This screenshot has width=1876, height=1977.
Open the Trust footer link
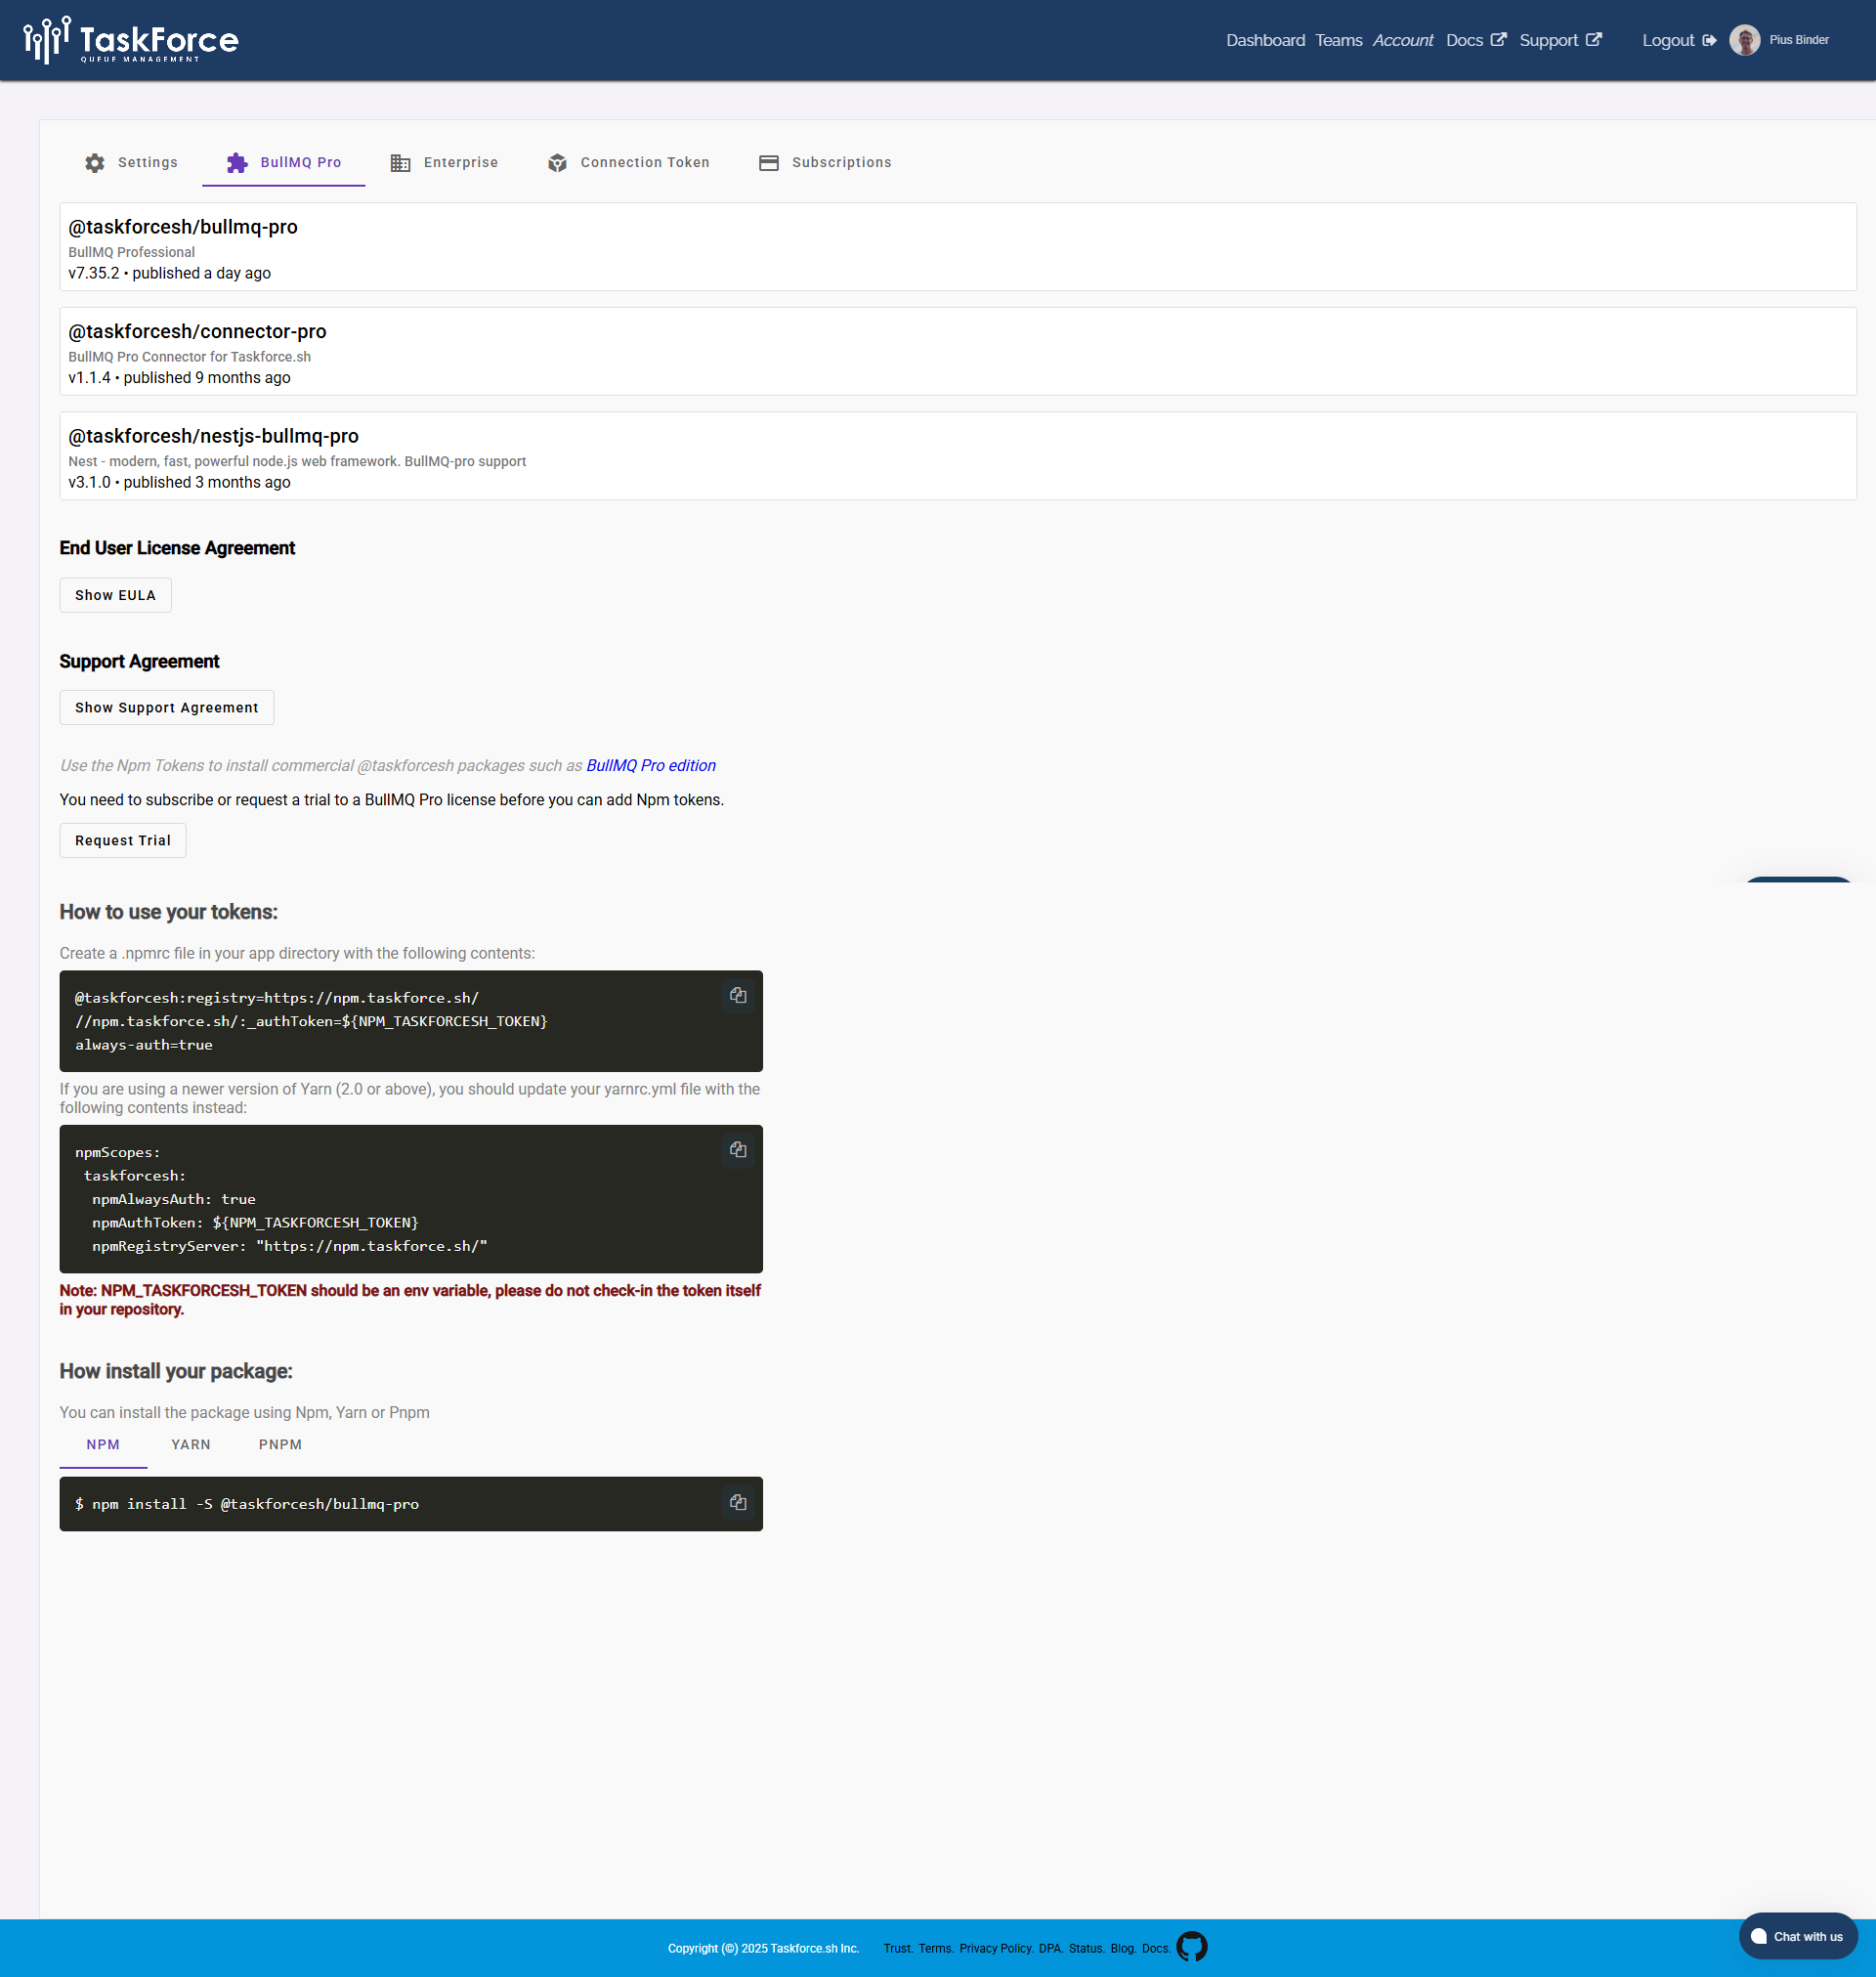[x=897, y=1948]
